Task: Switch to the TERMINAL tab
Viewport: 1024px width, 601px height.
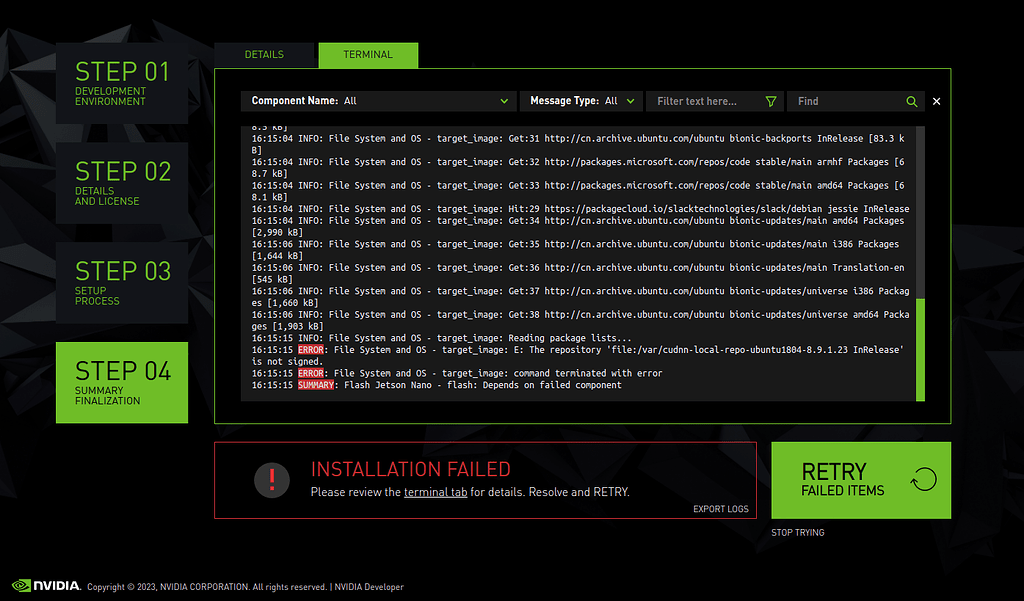Action: (368, 55)
